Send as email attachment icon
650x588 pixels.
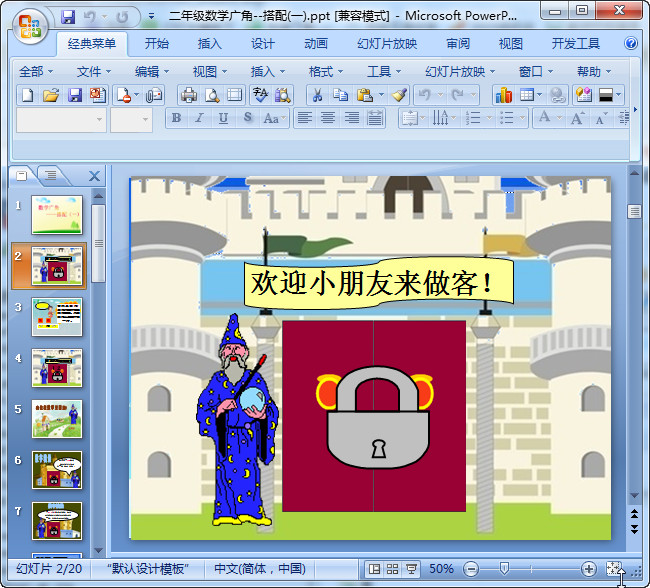point(153,95)
